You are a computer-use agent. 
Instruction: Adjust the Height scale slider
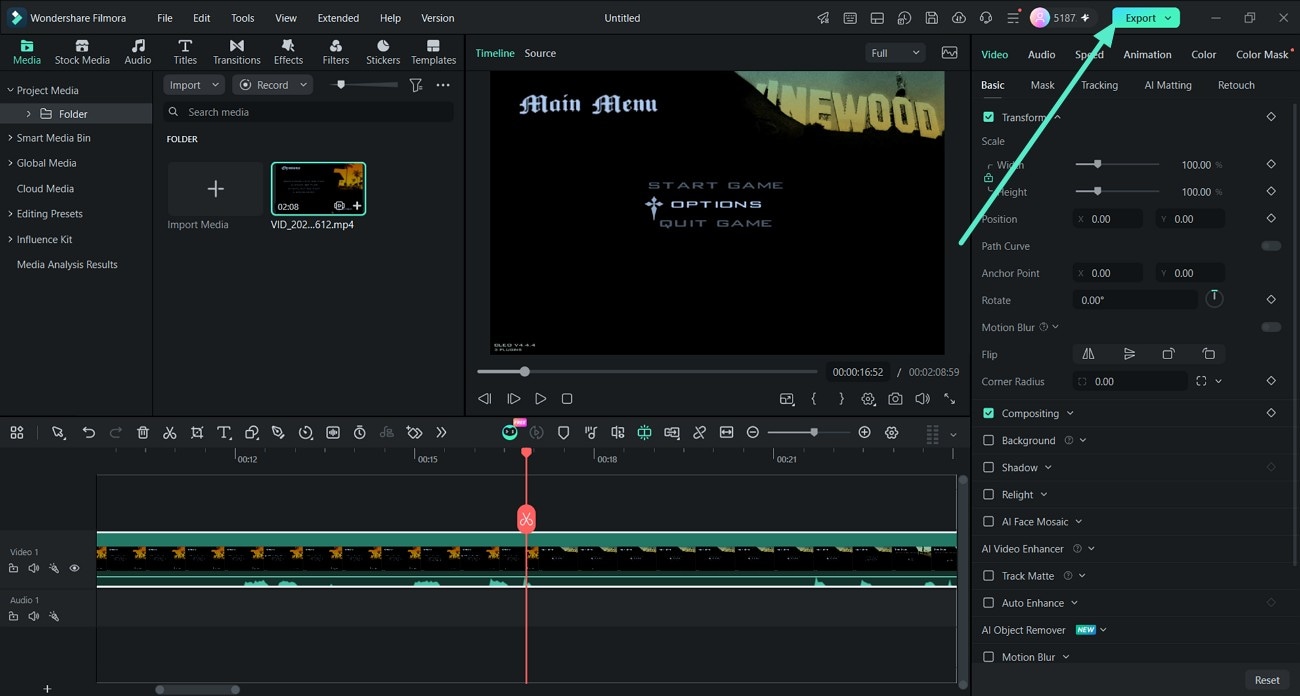[x=1117, y=191]
